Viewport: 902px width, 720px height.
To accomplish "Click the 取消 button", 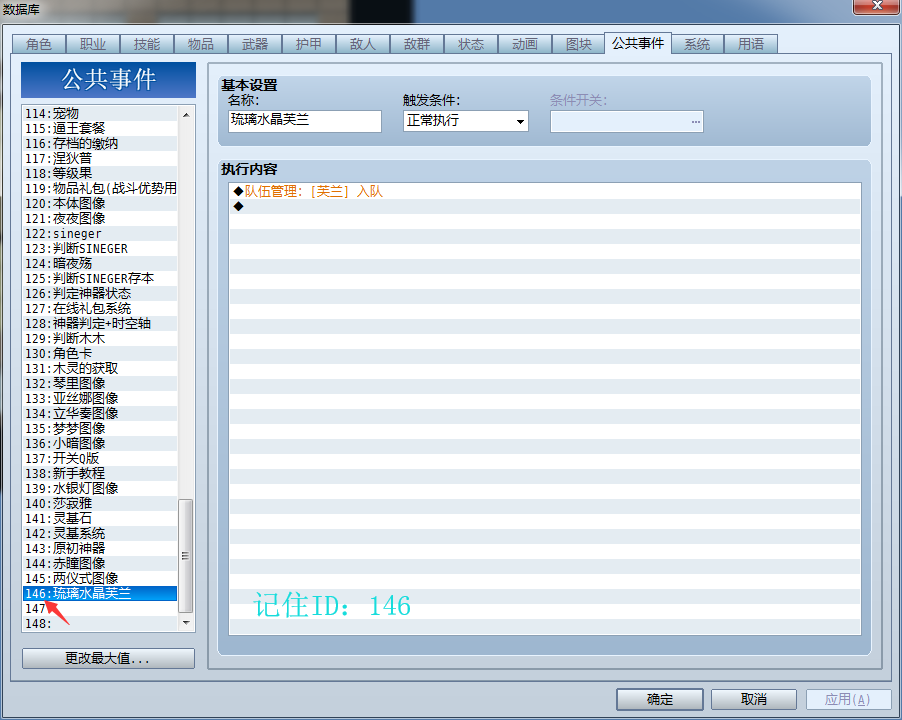I will coord(754,699).
